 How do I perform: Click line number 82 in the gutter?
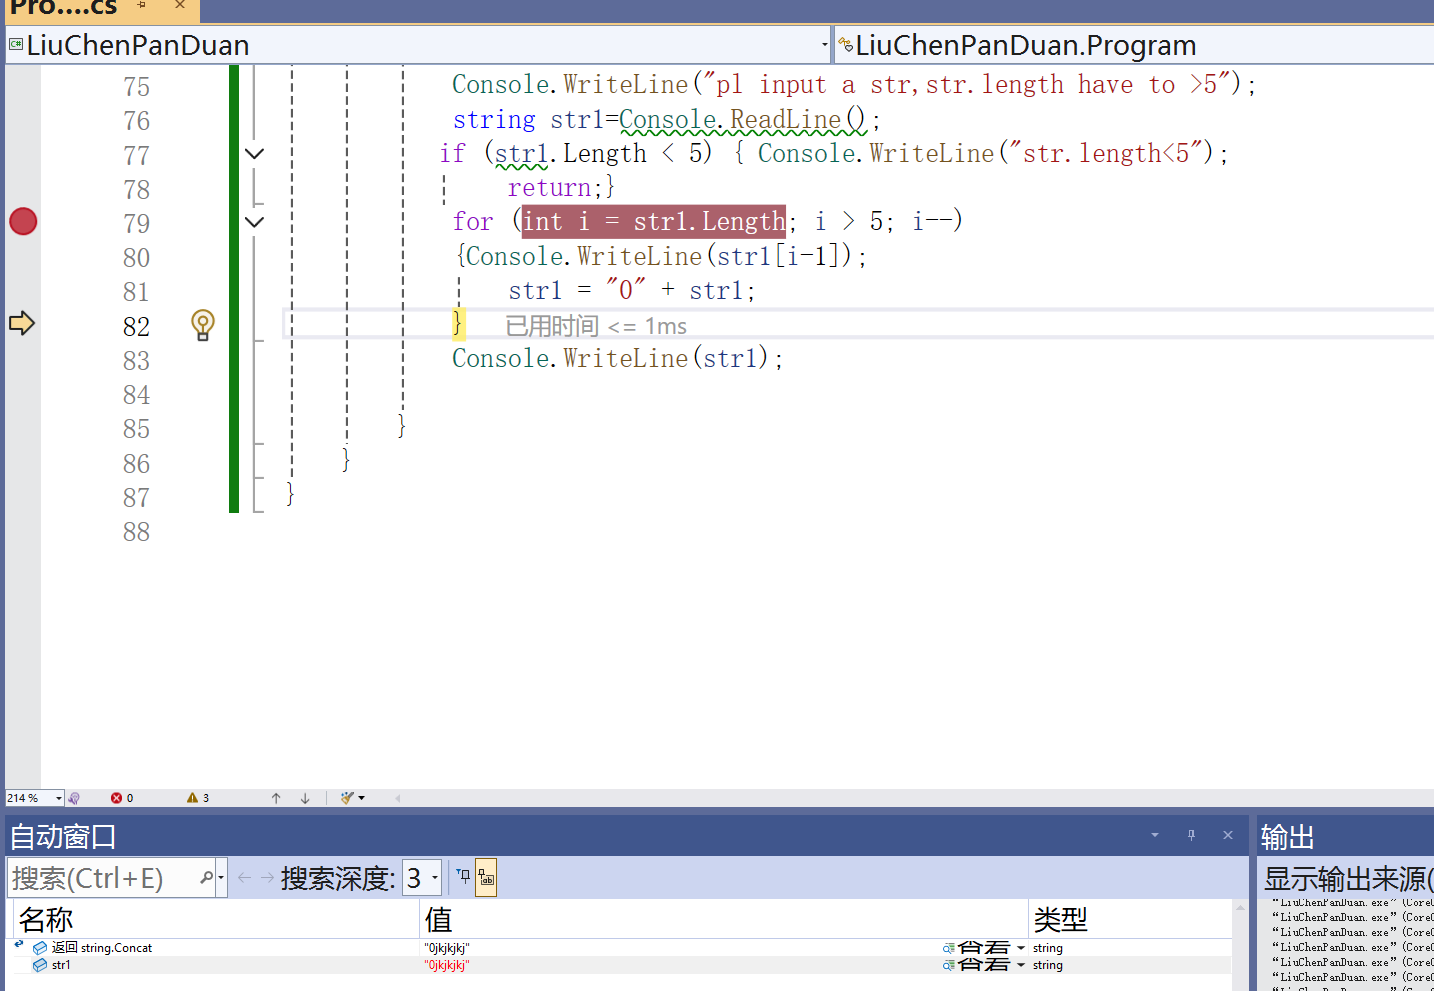[x=136, y=327]
